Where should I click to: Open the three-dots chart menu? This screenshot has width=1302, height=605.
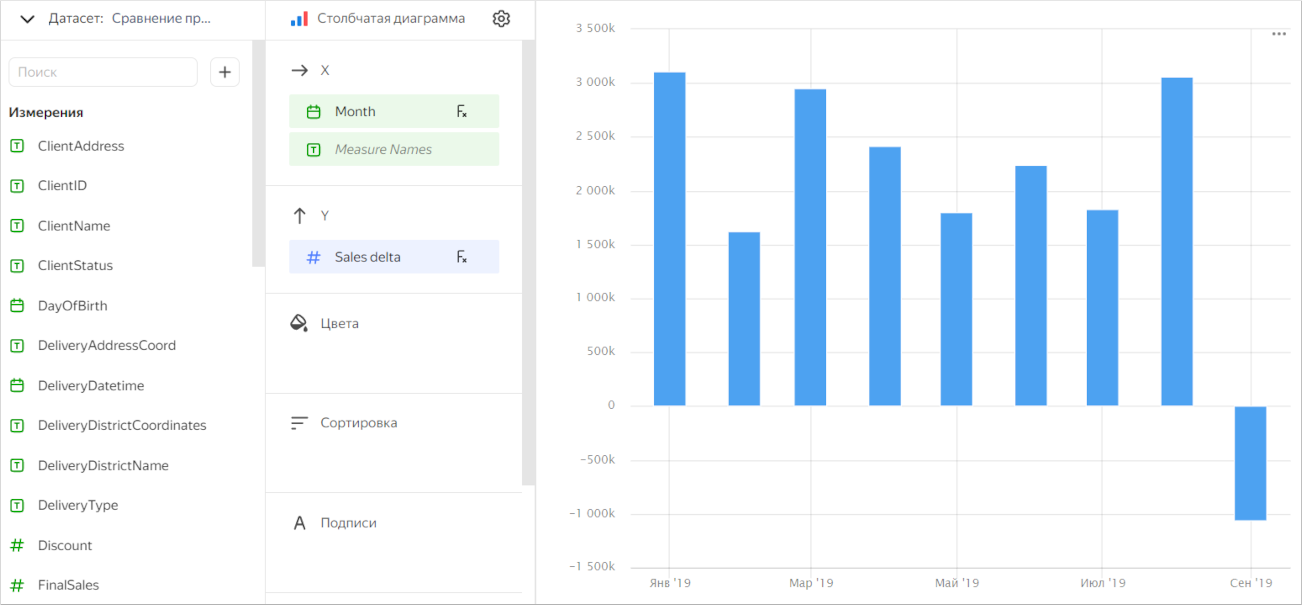click(x=1278, y=34)
